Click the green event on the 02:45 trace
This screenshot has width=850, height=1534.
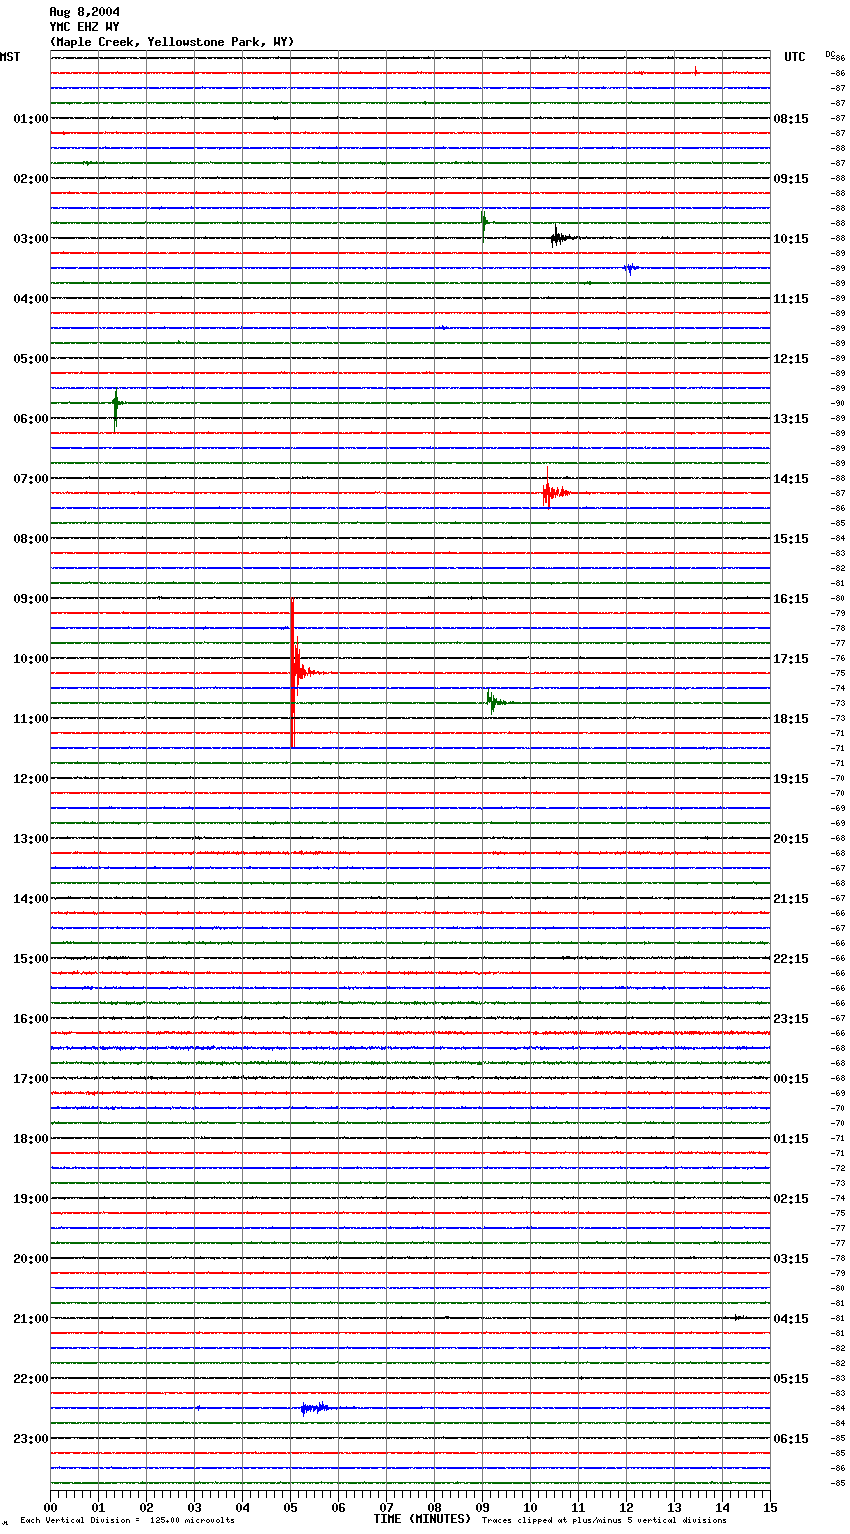coord(484,224)
